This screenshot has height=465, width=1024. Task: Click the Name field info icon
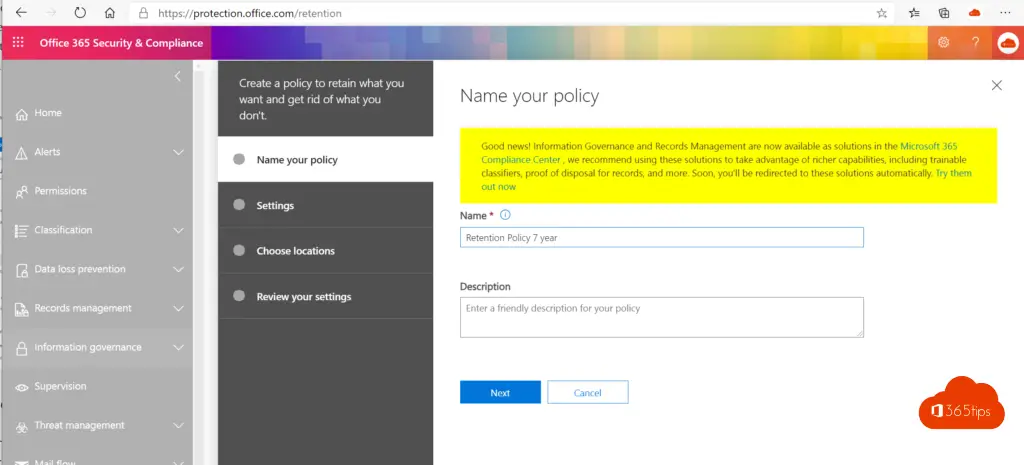(x=505, y=215)
